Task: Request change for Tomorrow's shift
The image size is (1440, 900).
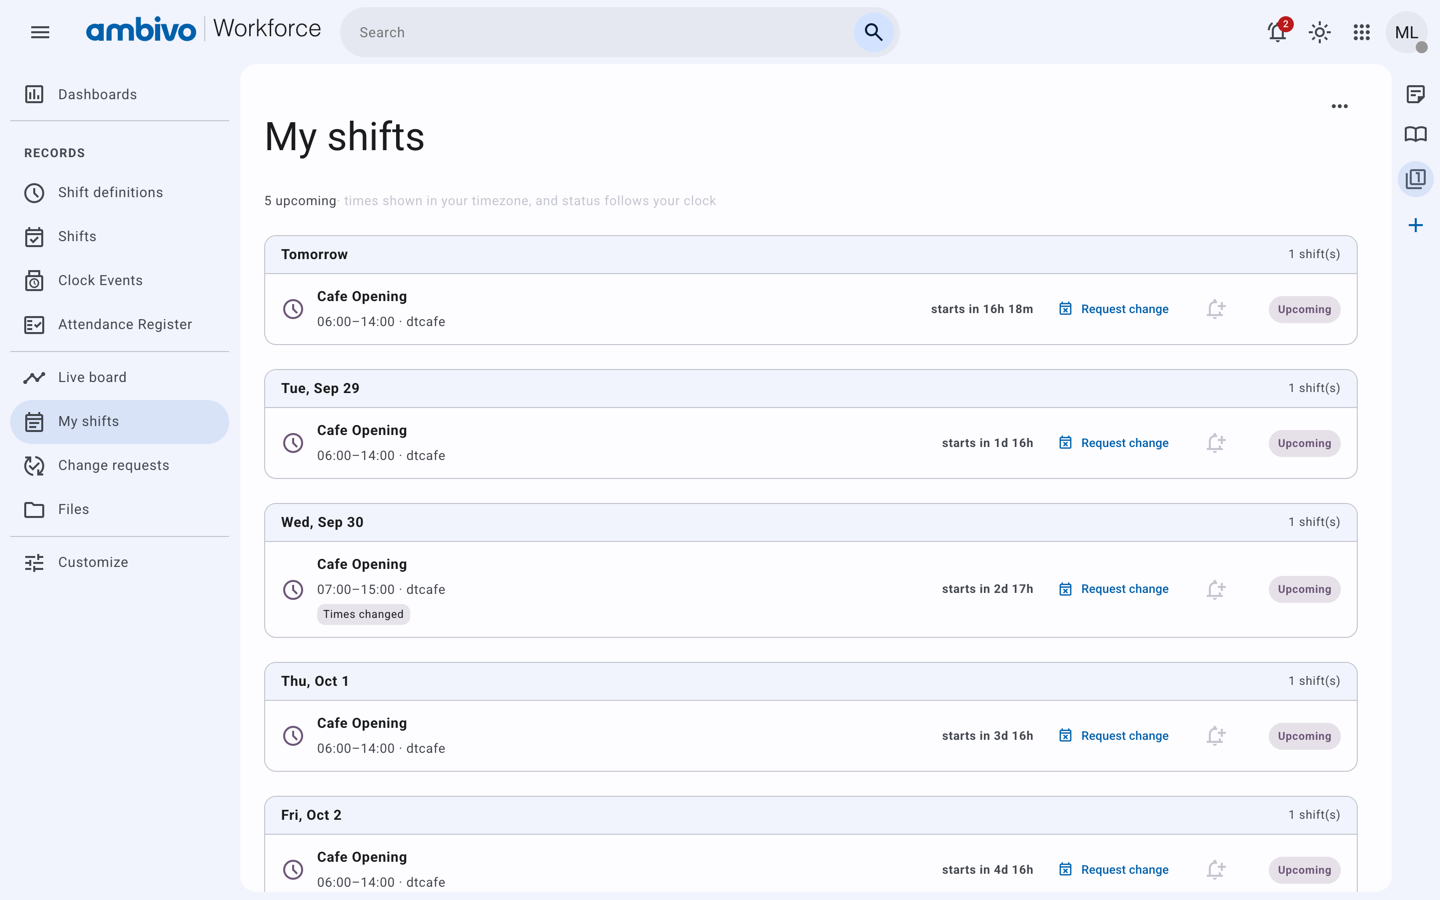Action: [x=1113, y=309]
